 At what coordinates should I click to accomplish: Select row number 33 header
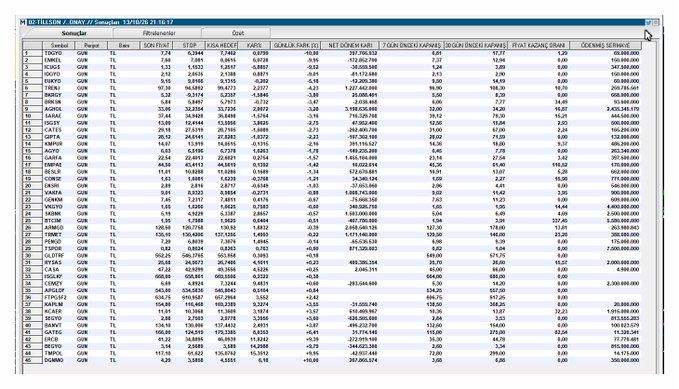32,276
